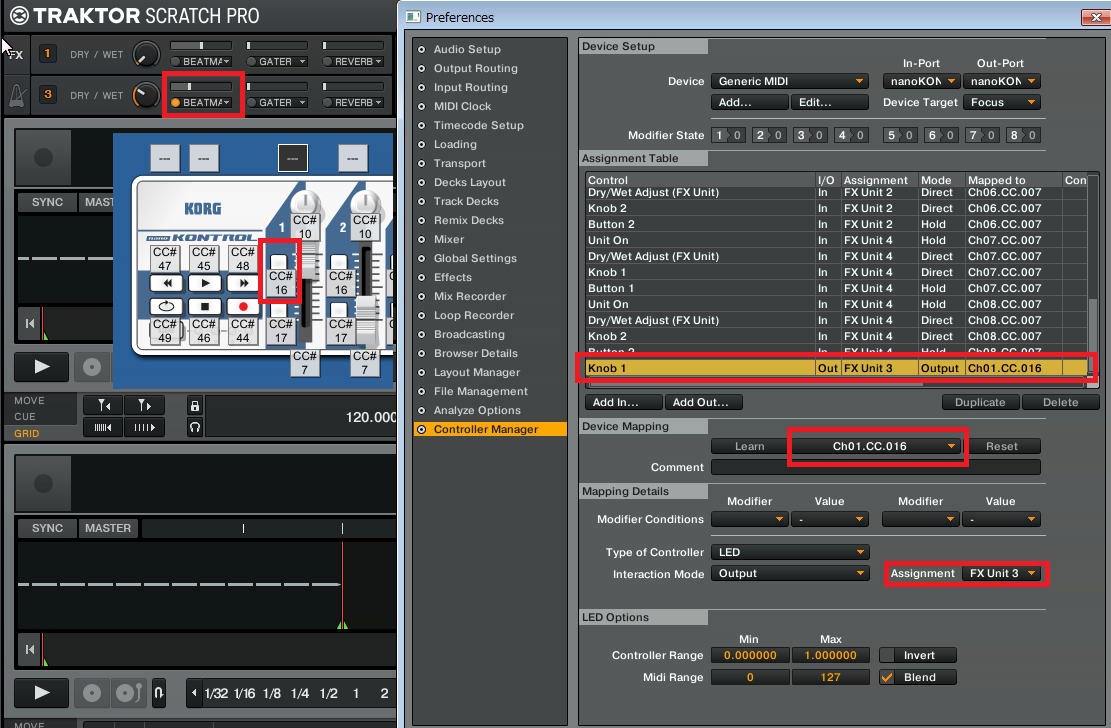Adjust the Dry/Wet knob of FX unit 1
This screenshot has height=728, width=1111.
click(146, 55)
